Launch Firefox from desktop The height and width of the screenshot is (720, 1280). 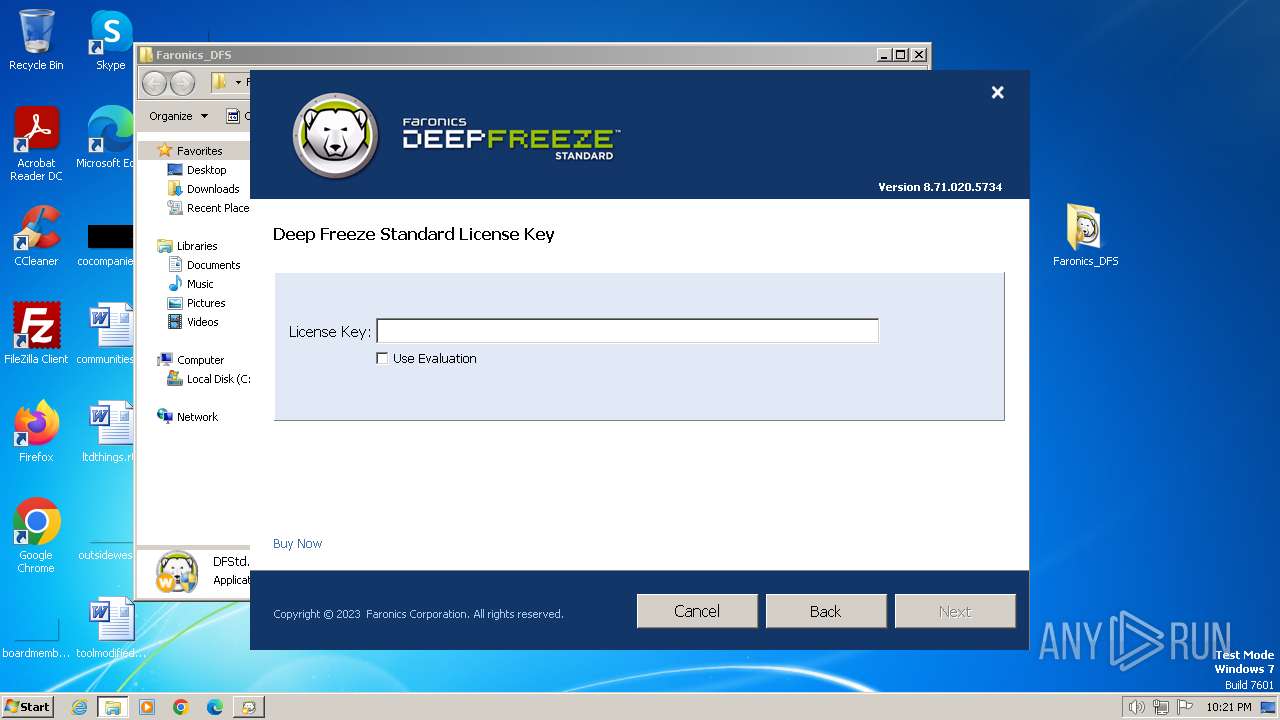coord(36,432)
